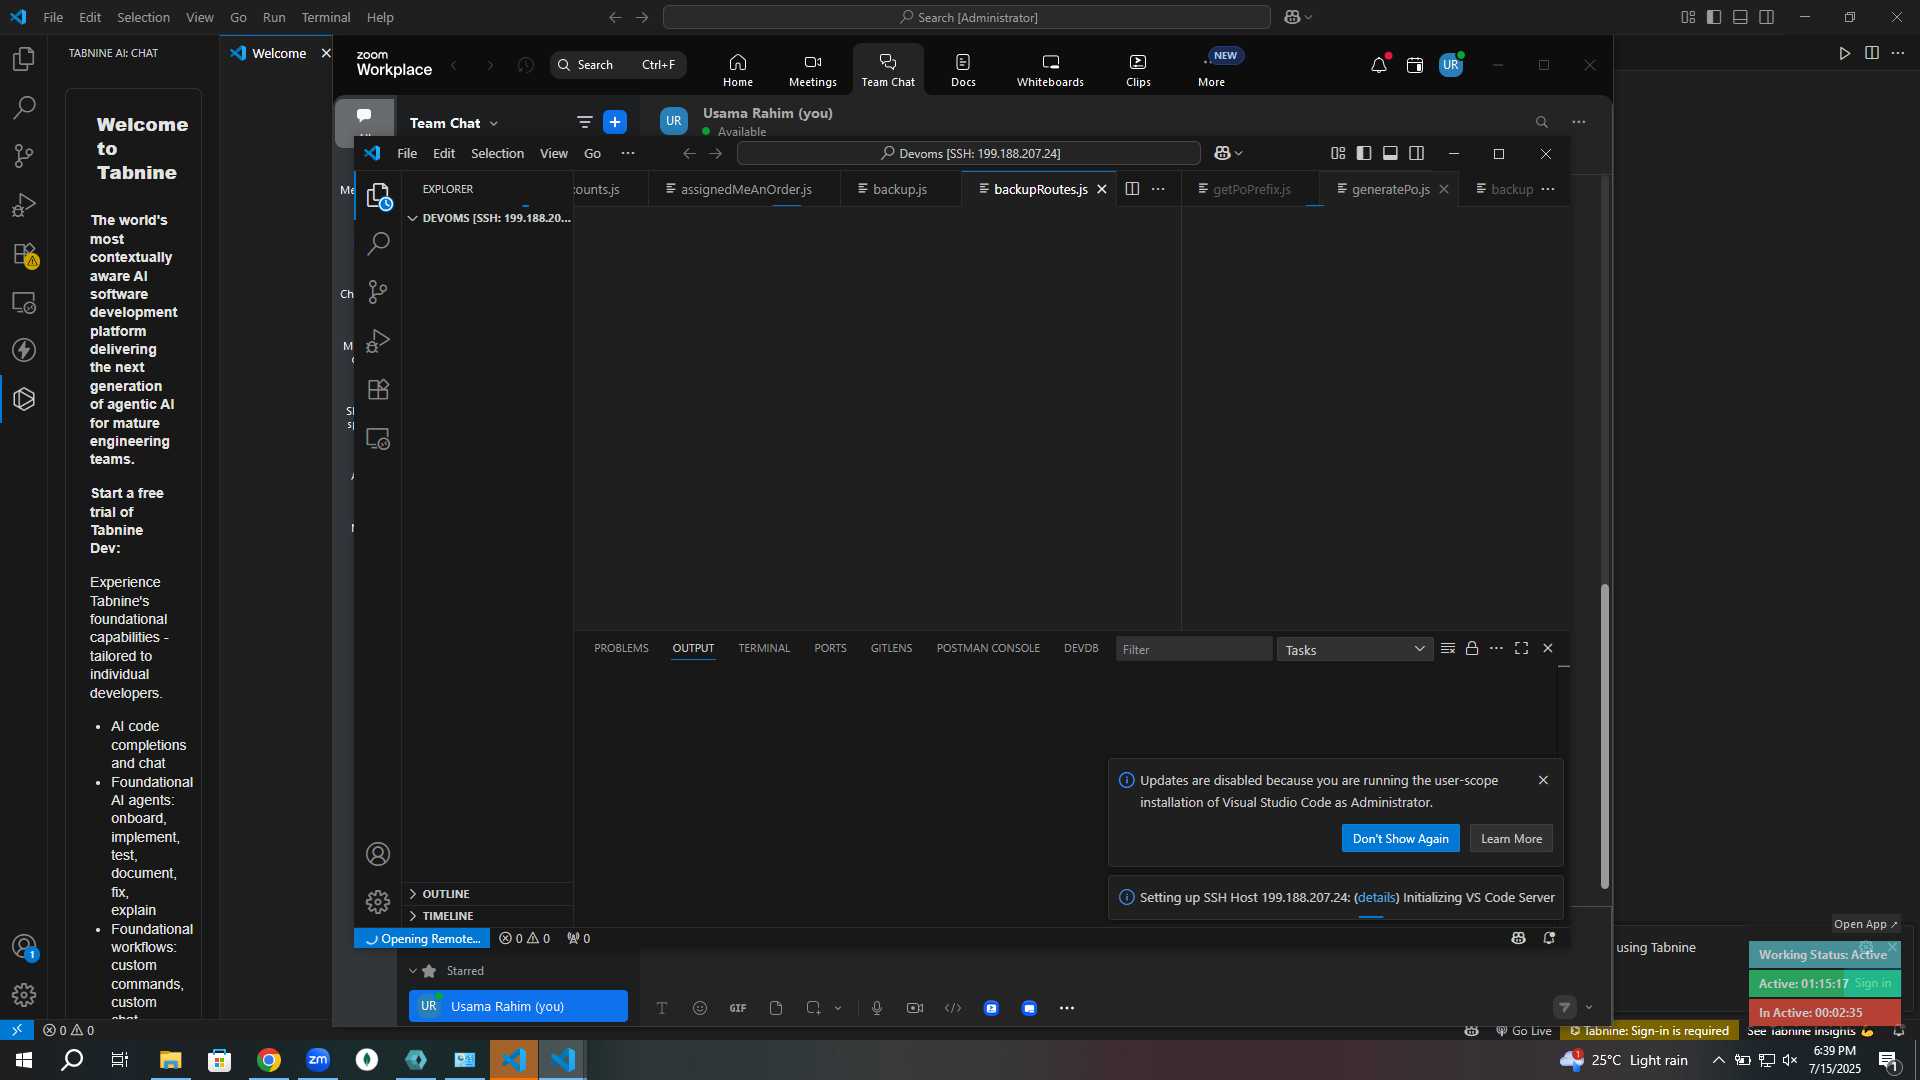This screenshot has height=1080, width=1920.
Task: Switch to the PROBLEMS panel tab
Action: (621, 649)
